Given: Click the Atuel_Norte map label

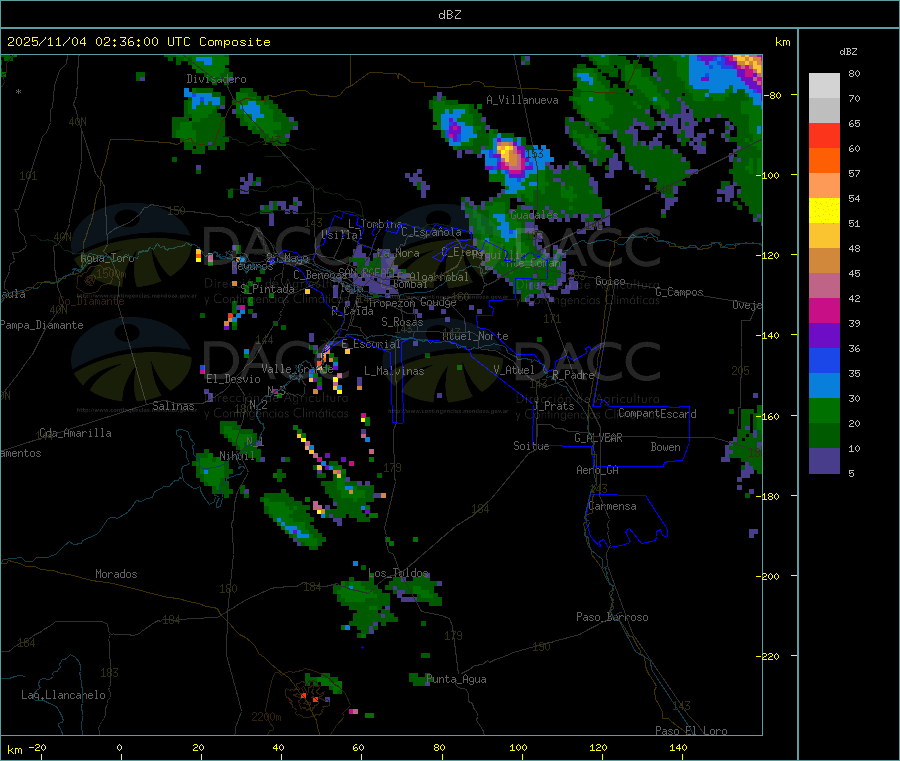Looking at the screenshot, I should [475, 336].
